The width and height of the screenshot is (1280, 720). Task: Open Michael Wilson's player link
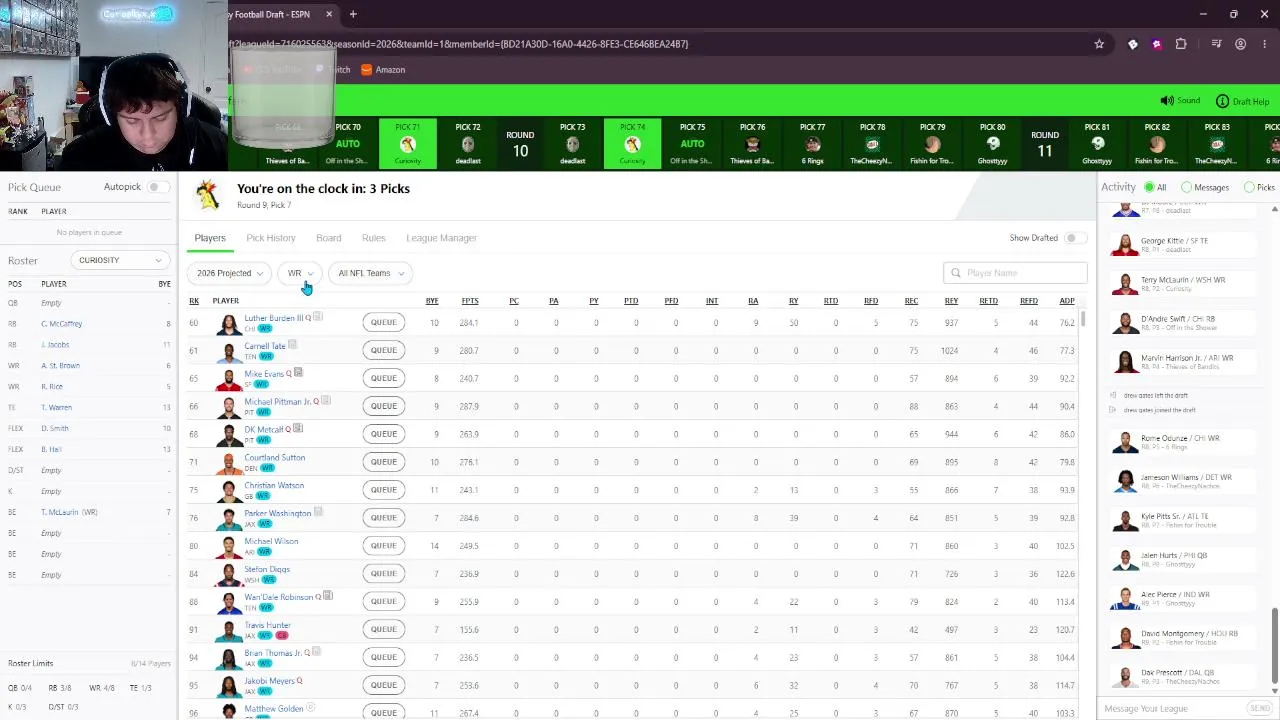(x=271, y=541)
